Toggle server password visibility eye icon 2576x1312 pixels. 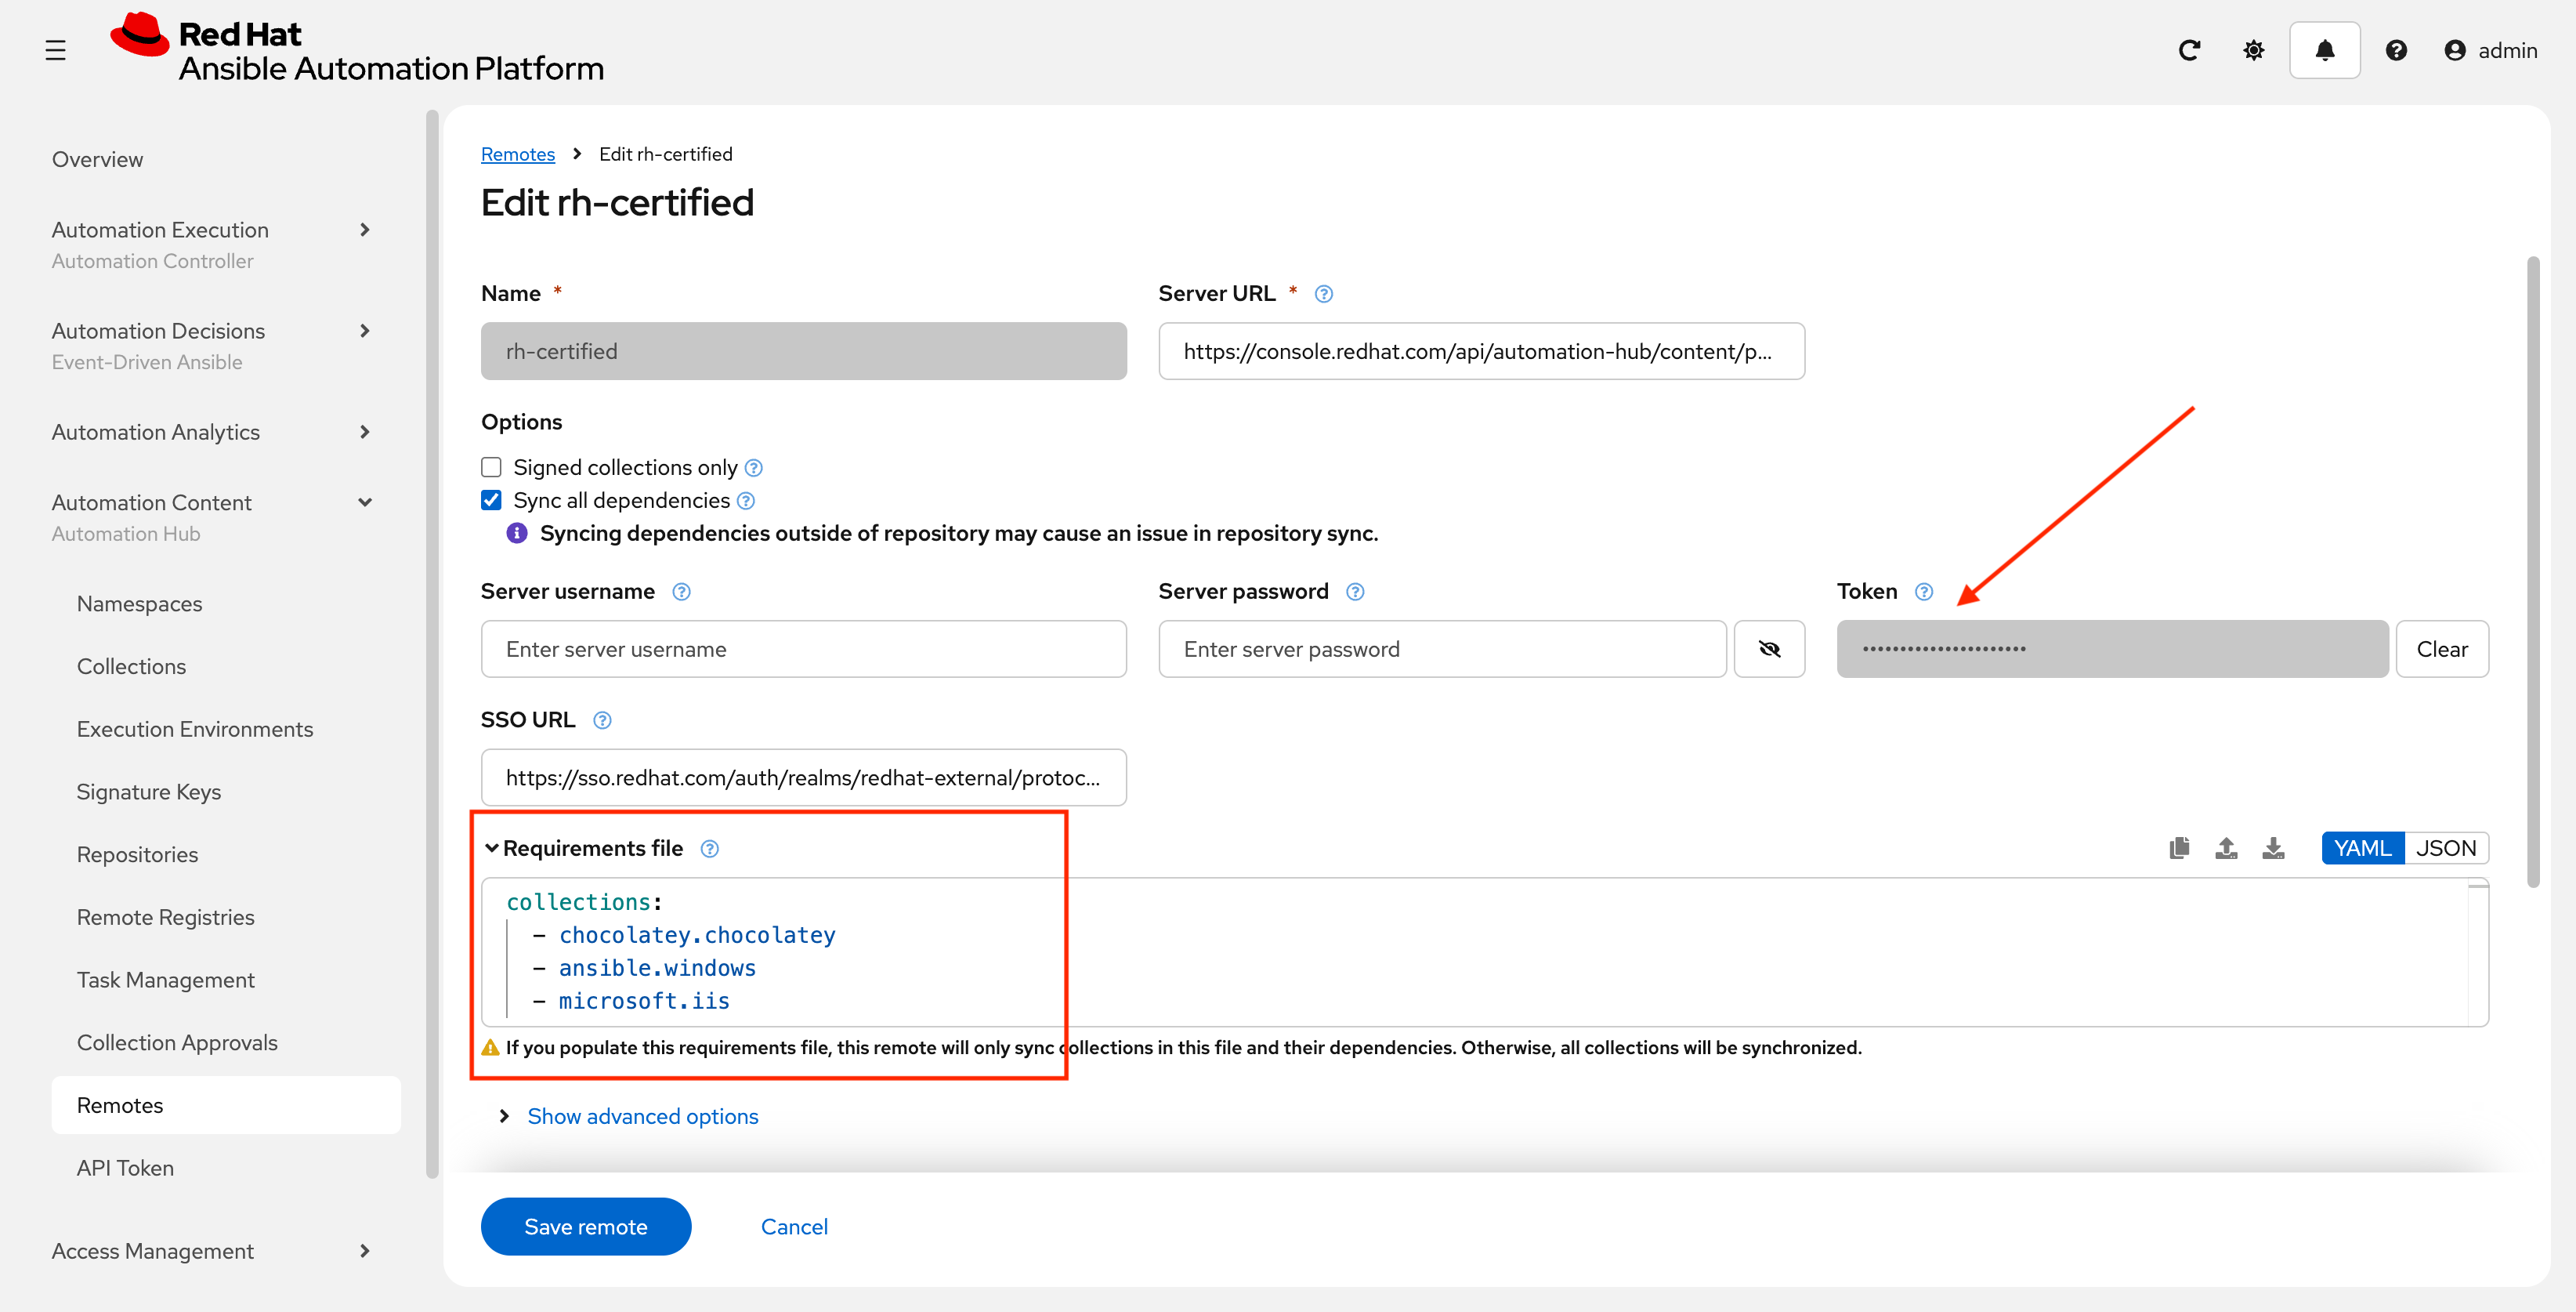(1768, 649)
